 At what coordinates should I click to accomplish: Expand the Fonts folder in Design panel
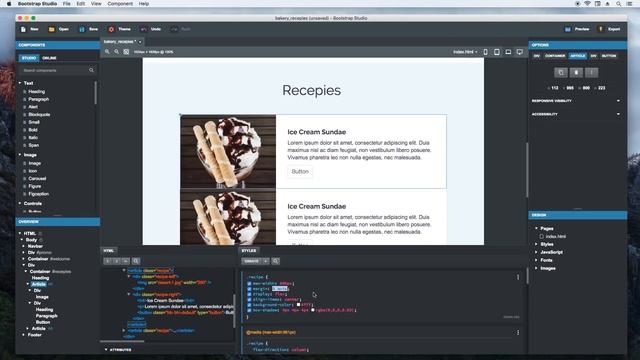(x=536, y=260)
